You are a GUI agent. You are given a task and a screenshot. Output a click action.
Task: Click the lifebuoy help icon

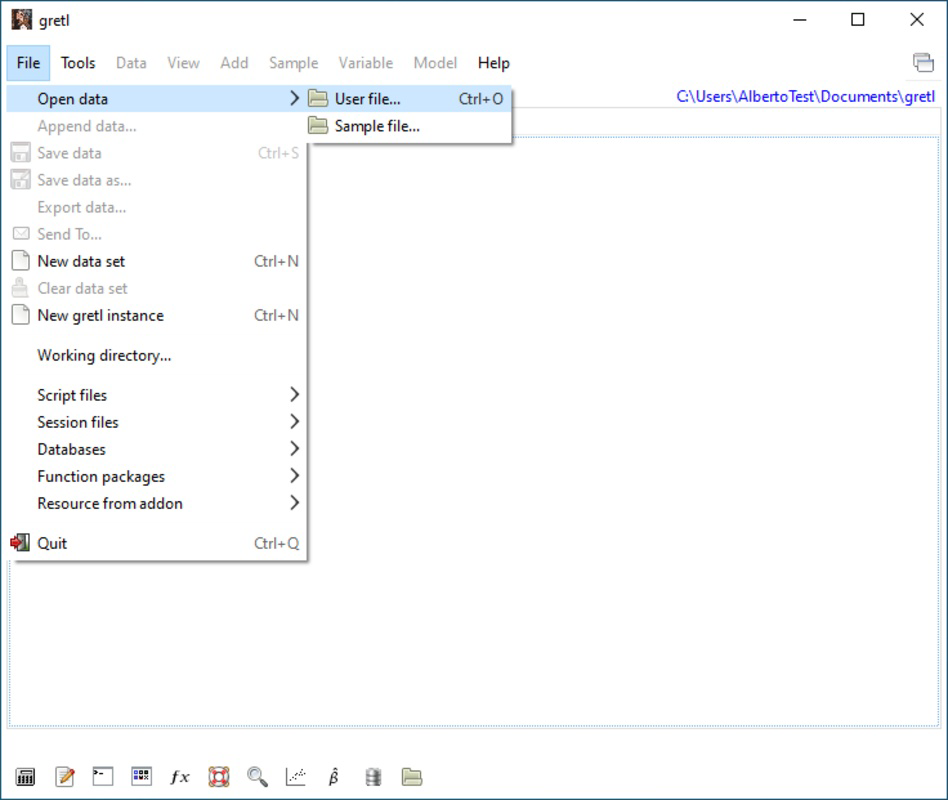(219, 776)
